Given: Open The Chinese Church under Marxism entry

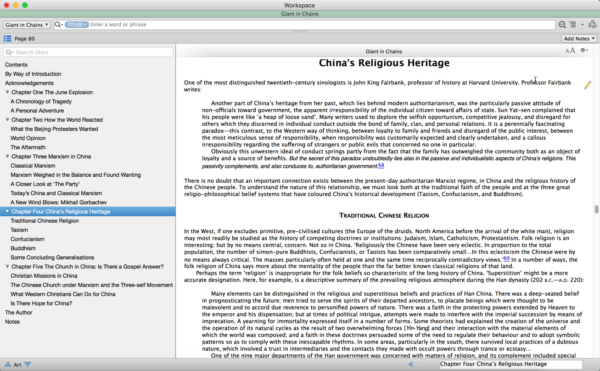Looking at the screenshot, I should click(91, 285).
